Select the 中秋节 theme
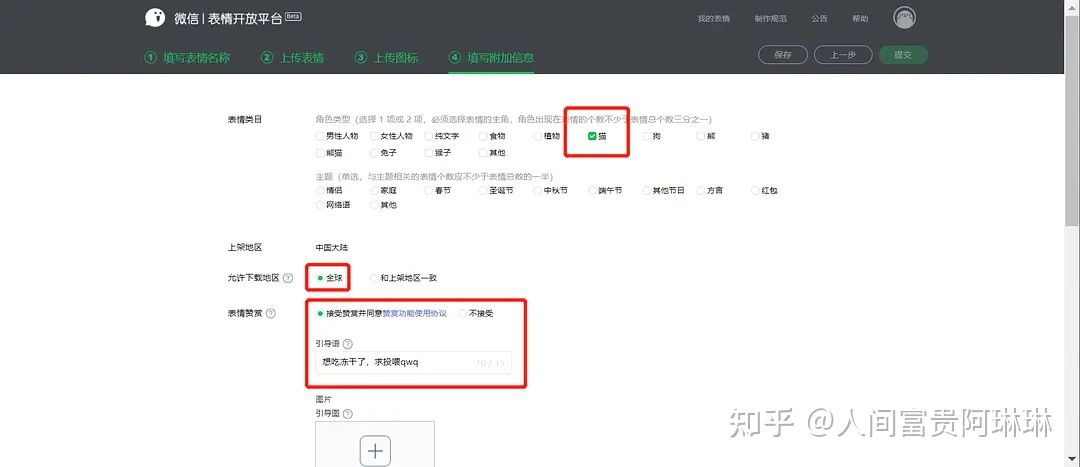 click(x=538, y=190)
